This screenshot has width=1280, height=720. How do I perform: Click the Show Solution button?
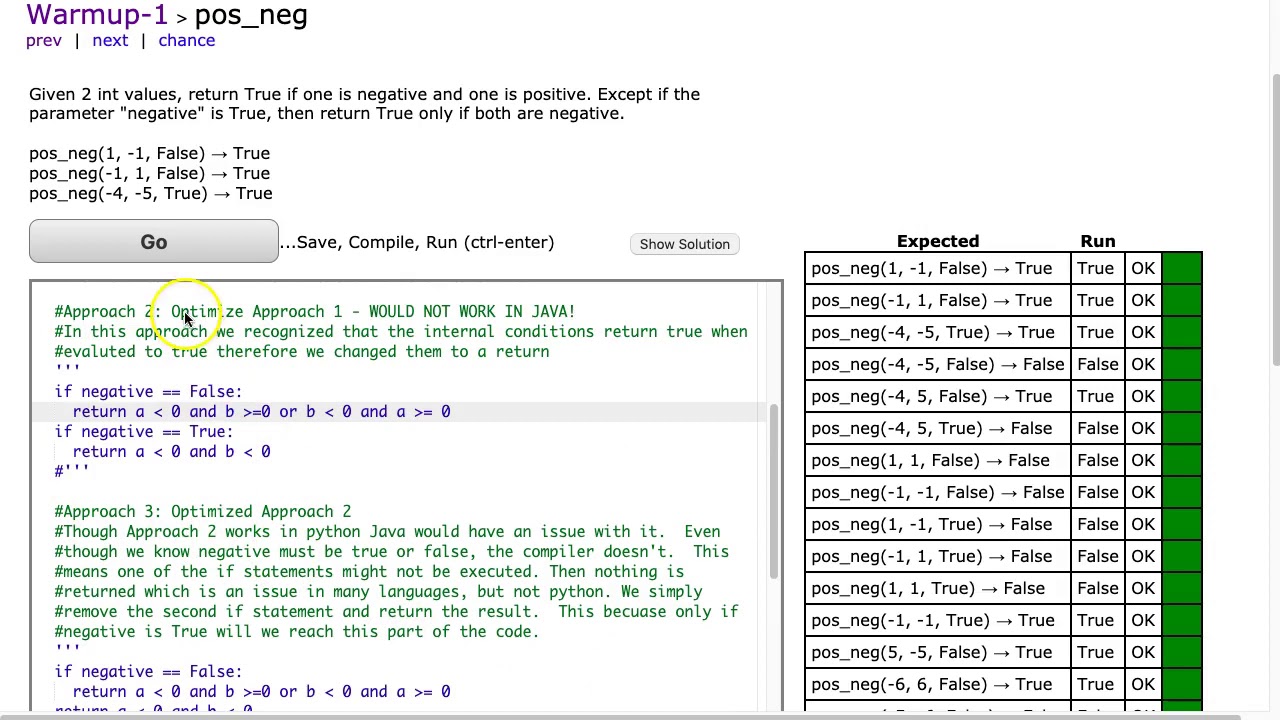tap(685, 244)
